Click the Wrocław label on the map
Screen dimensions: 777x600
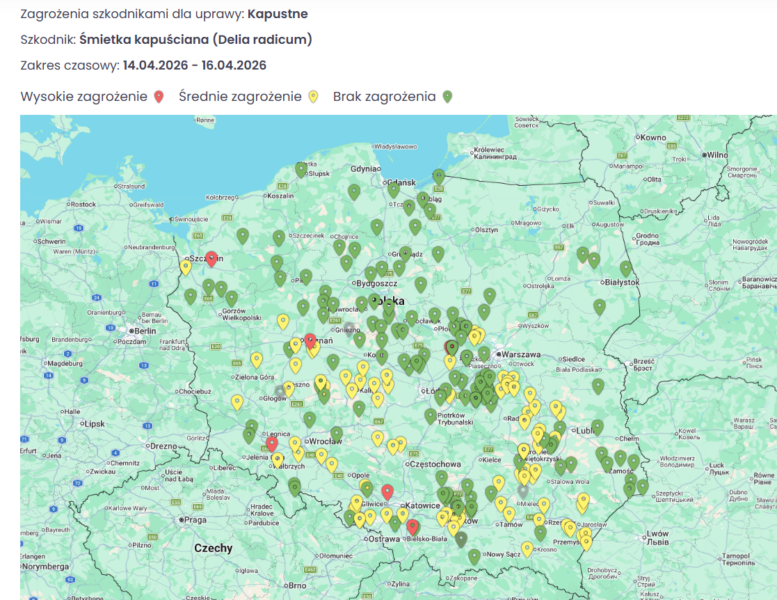click(323, 441)
